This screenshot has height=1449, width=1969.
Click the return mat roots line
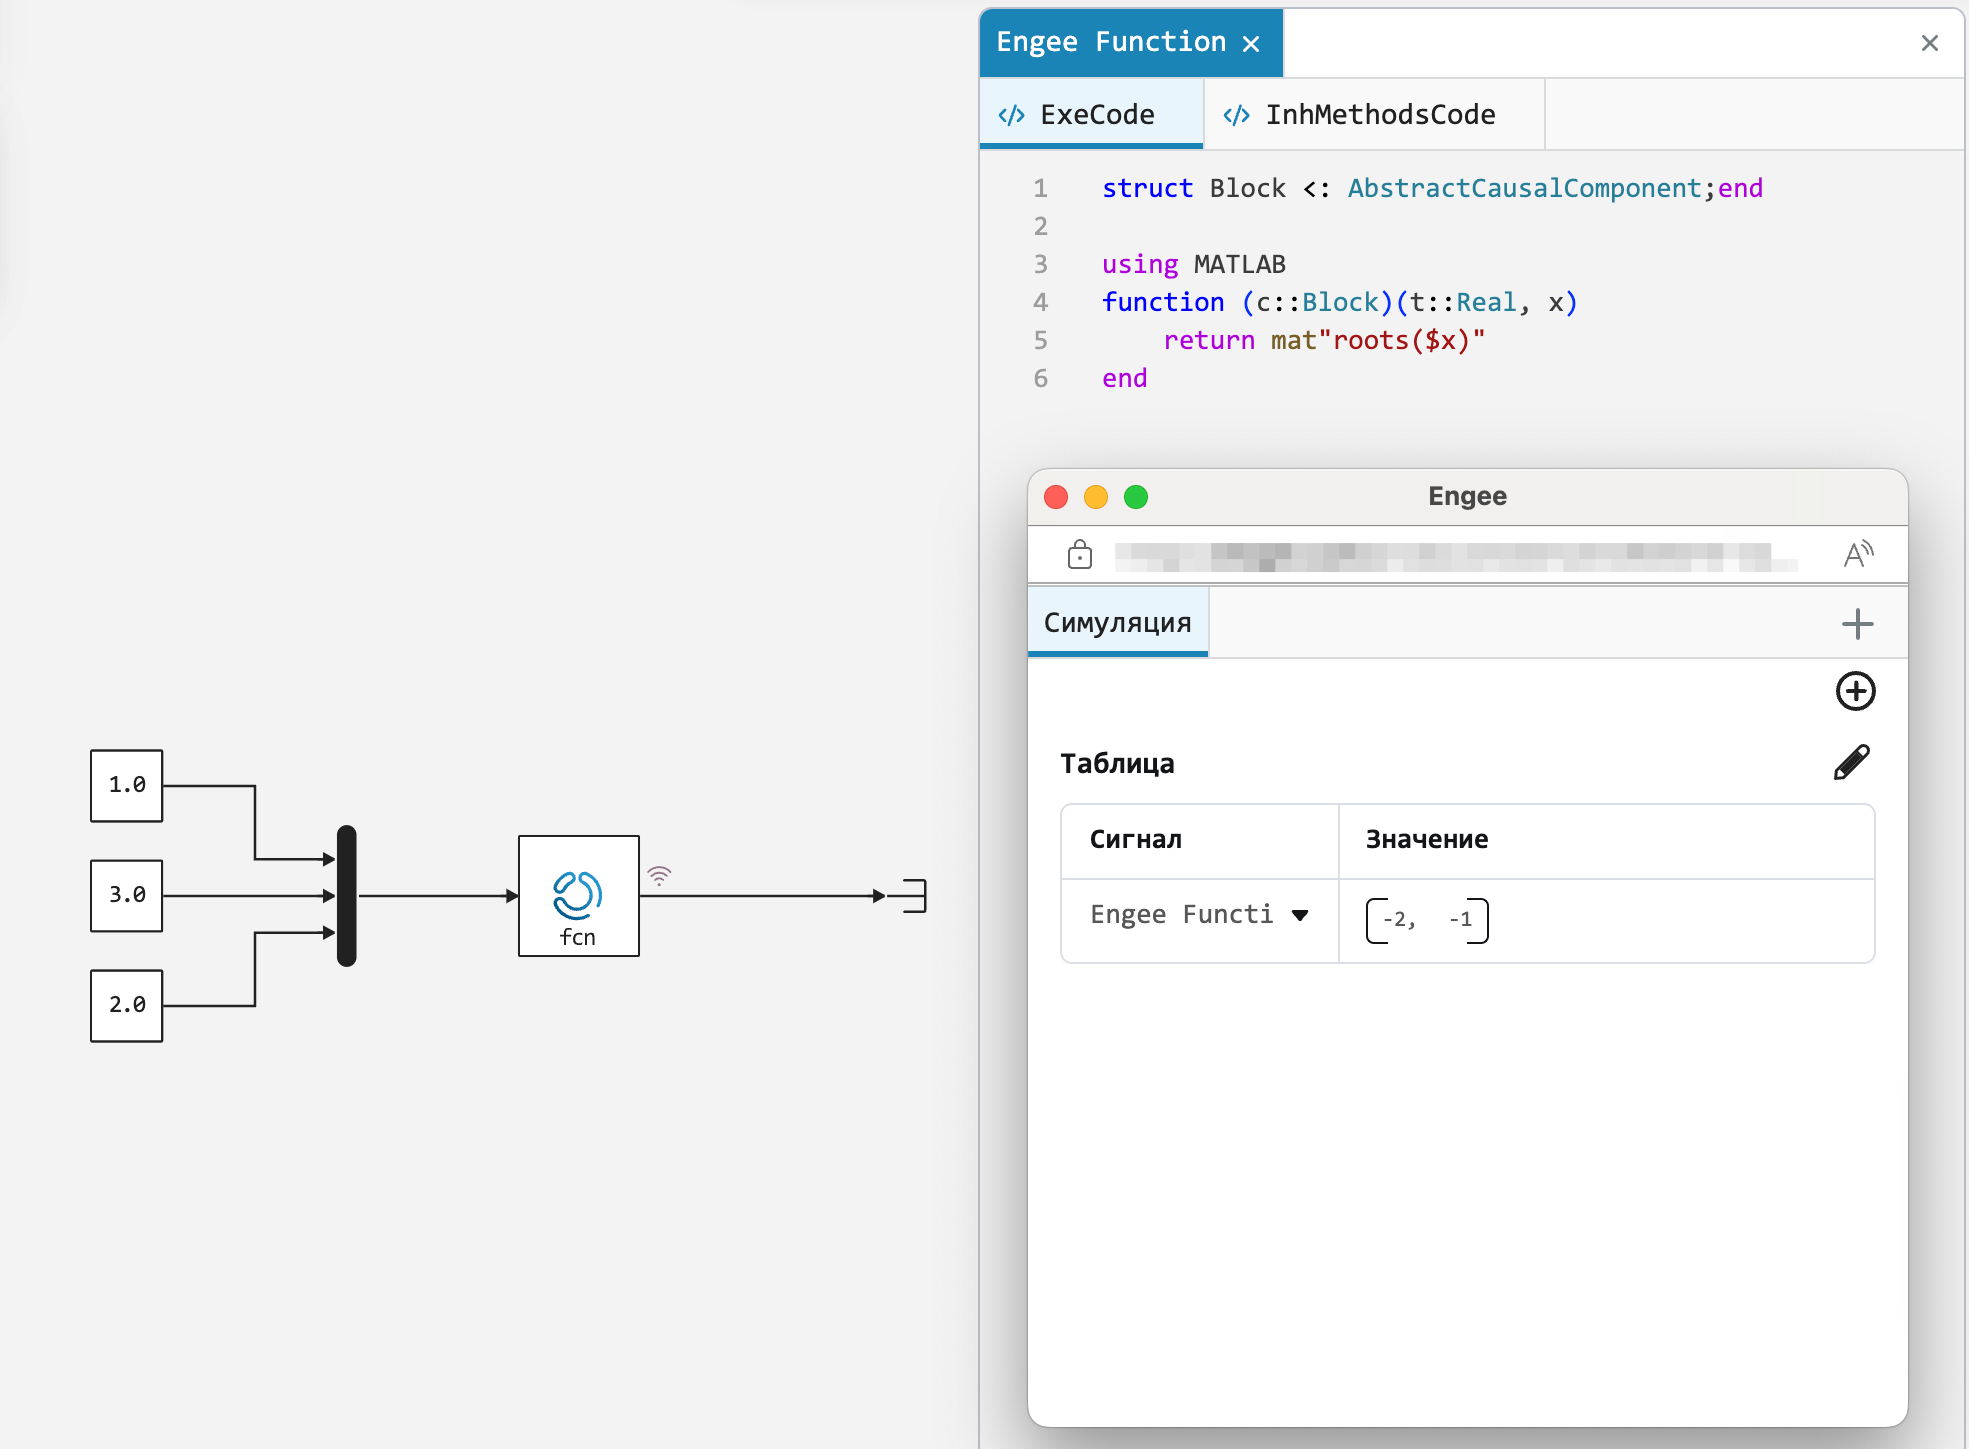1324,340
